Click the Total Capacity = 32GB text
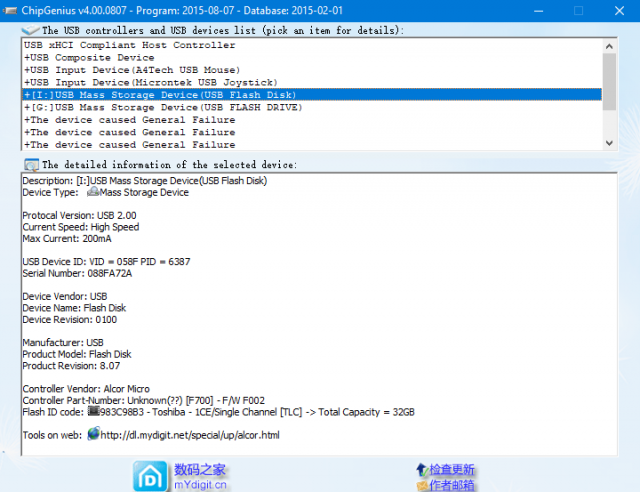640x492 pixels. [367, 412]
